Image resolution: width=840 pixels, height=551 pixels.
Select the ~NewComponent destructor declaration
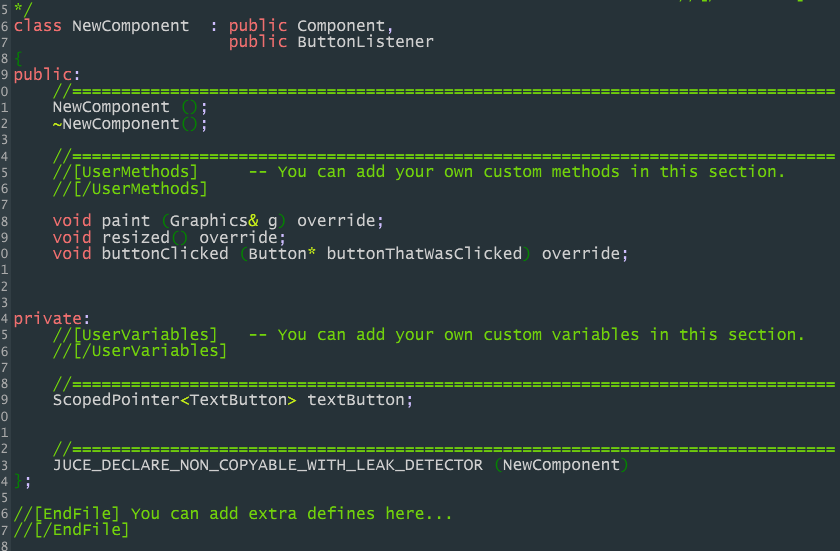tap(116, 124)
